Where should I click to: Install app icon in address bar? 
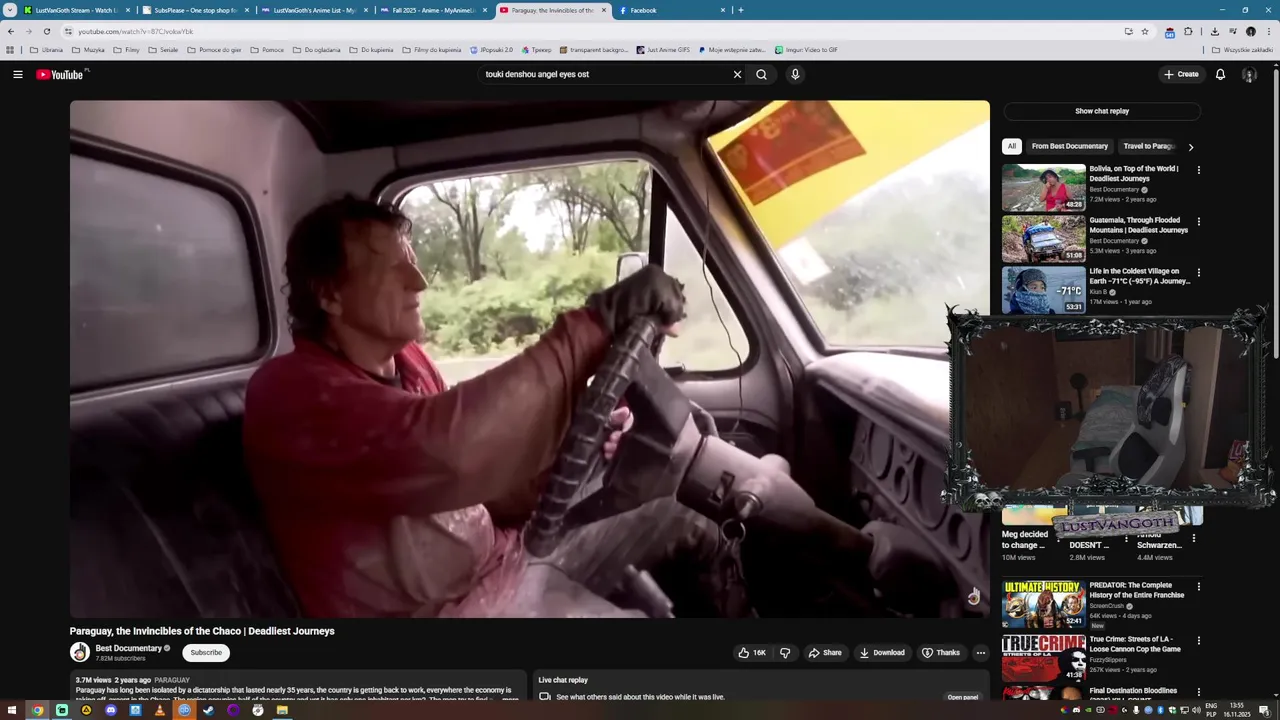(1128, 31)
